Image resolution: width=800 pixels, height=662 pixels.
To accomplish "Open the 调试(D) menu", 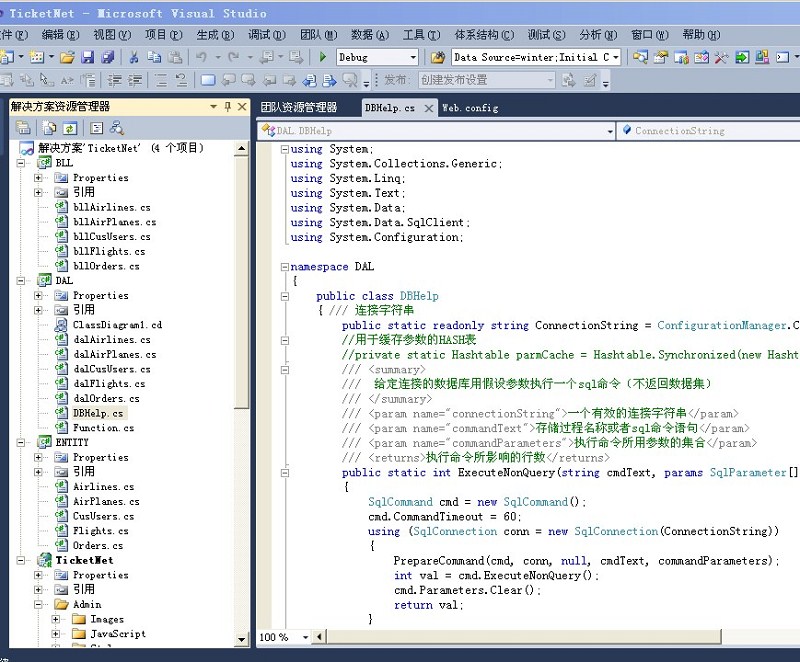I will [267, 35].
